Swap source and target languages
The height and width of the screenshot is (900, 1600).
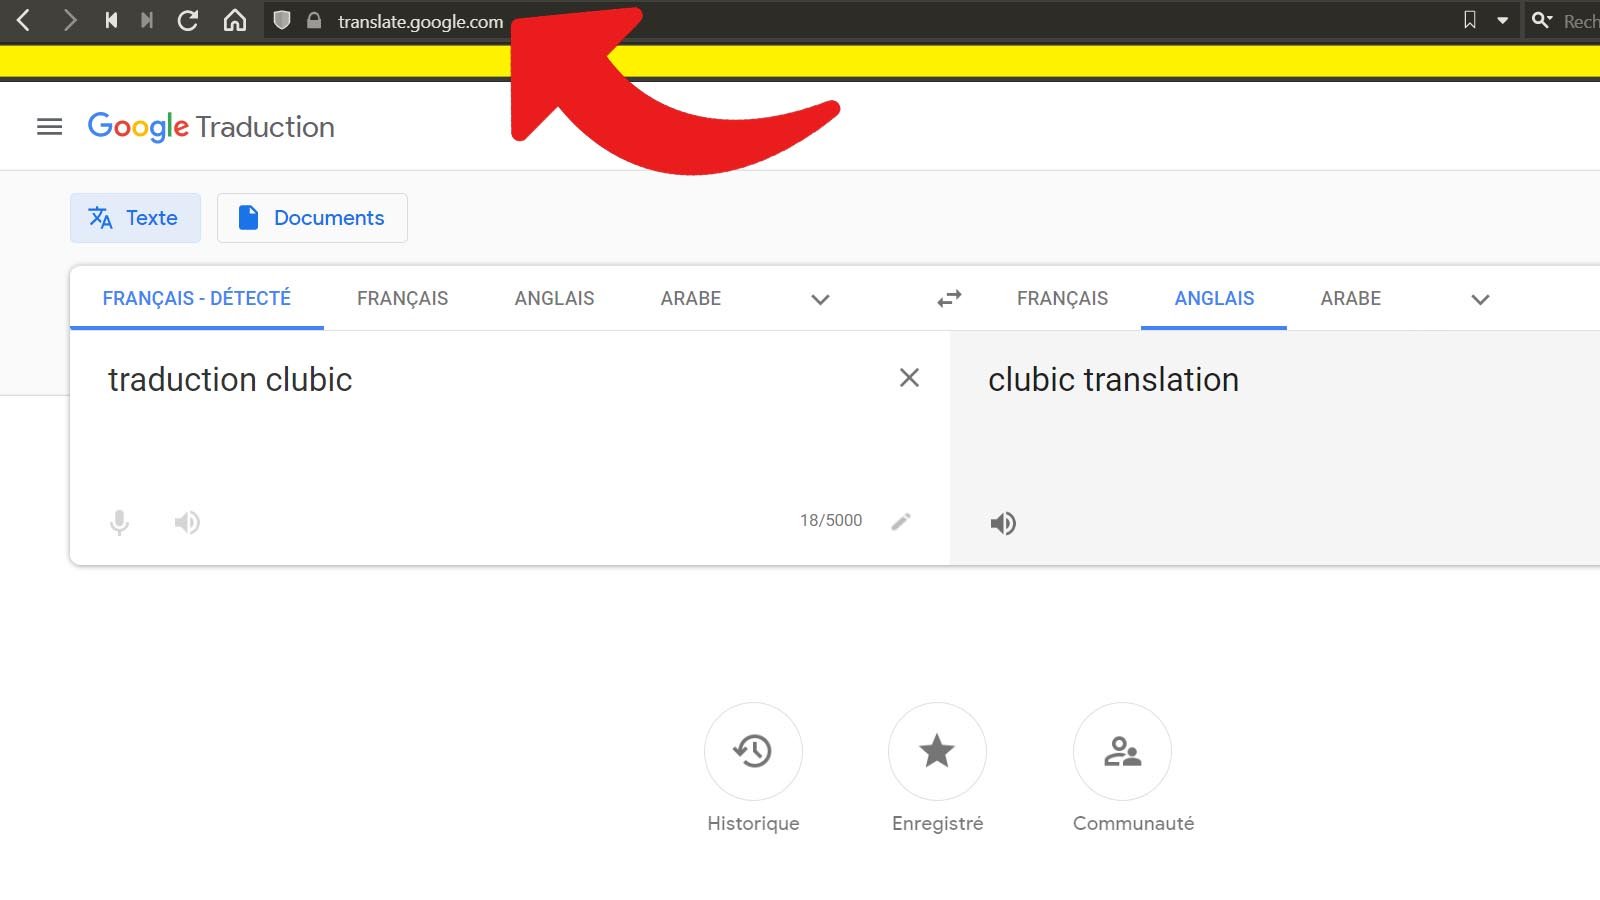point(948,298)
